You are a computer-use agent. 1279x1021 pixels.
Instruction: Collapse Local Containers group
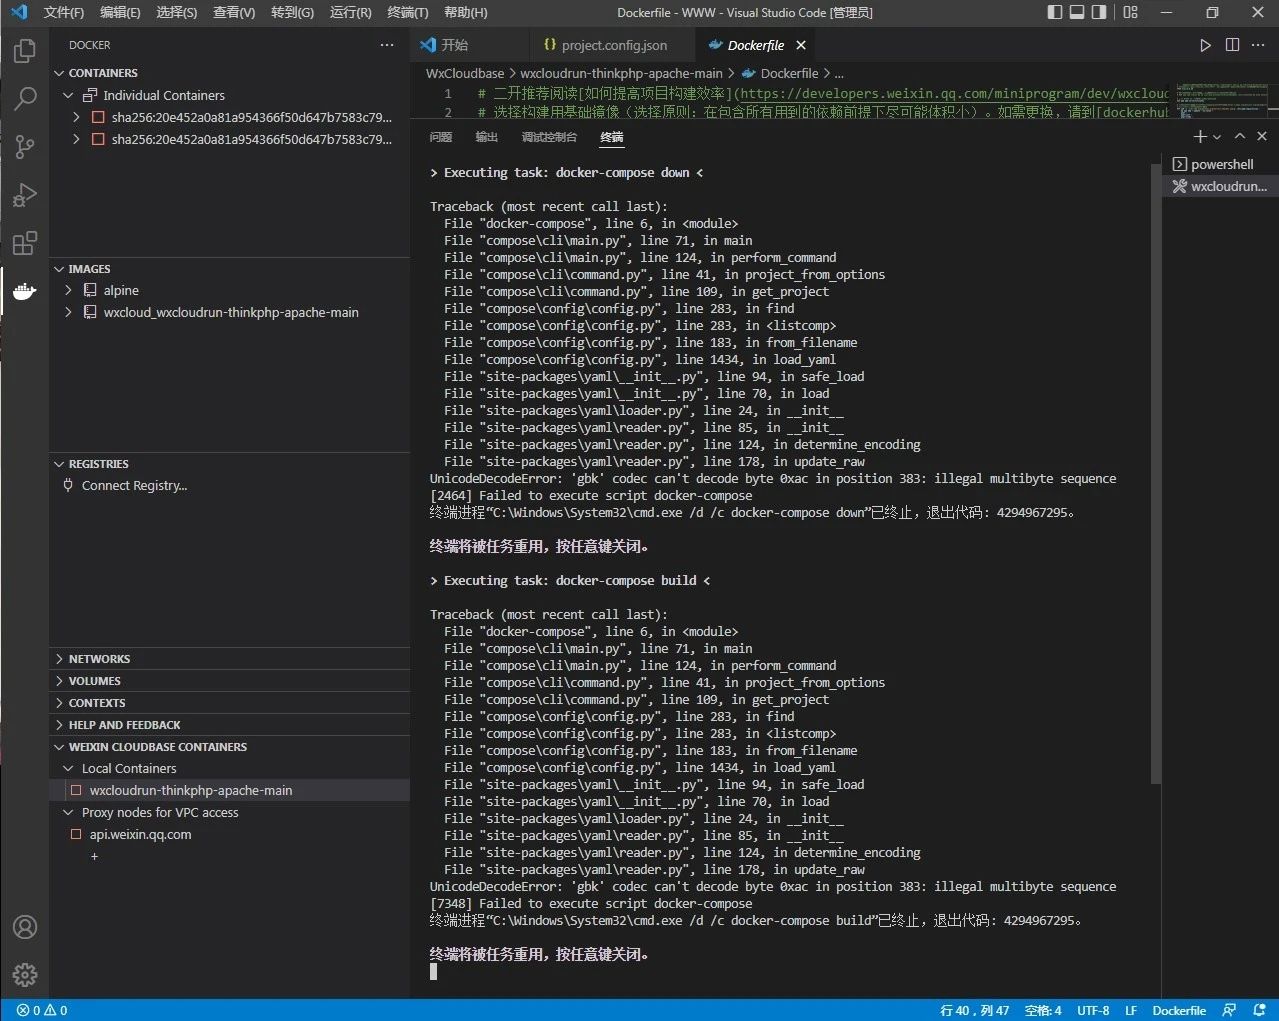click(x=68, y=768)
